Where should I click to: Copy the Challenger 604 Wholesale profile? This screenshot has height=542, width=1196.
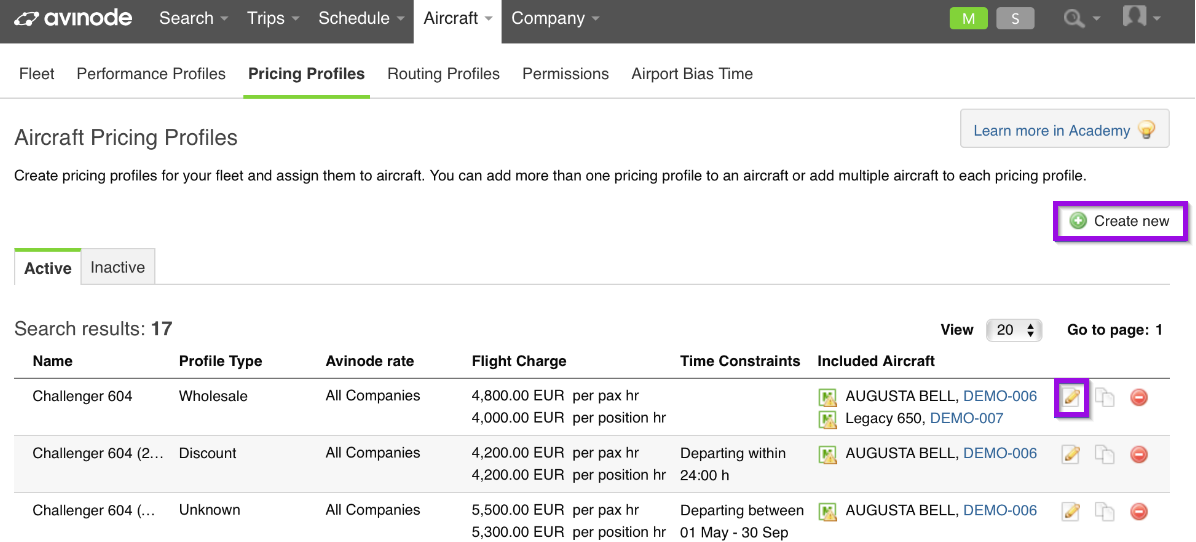click(x=1104, y=397)
